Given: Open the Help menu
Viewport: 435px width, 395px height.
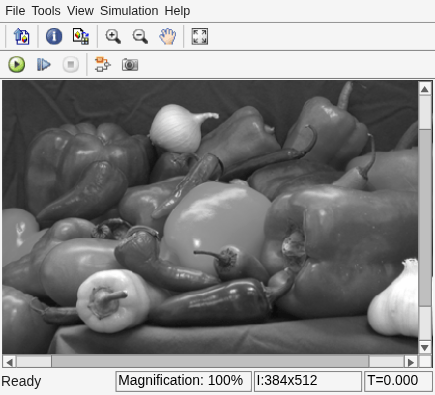Looking at the screenshot, I should [177, 11].
